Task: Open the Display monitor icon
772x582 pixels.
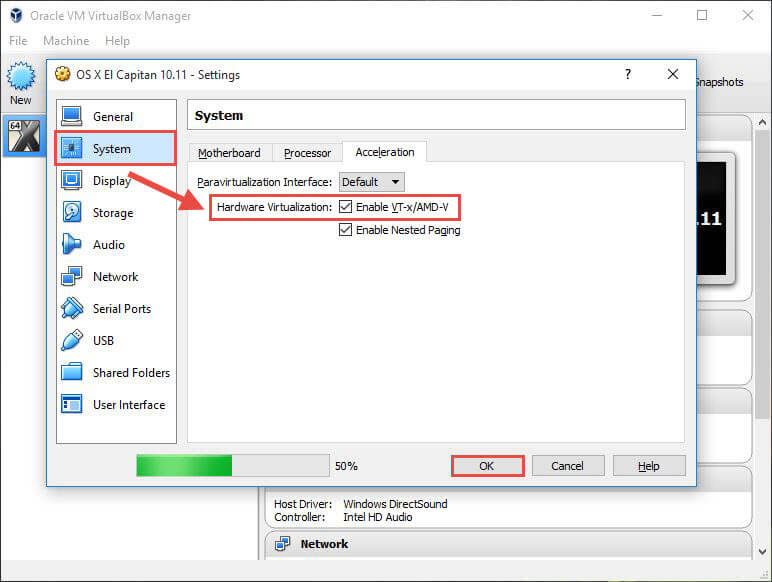Action: pos(72,180)
